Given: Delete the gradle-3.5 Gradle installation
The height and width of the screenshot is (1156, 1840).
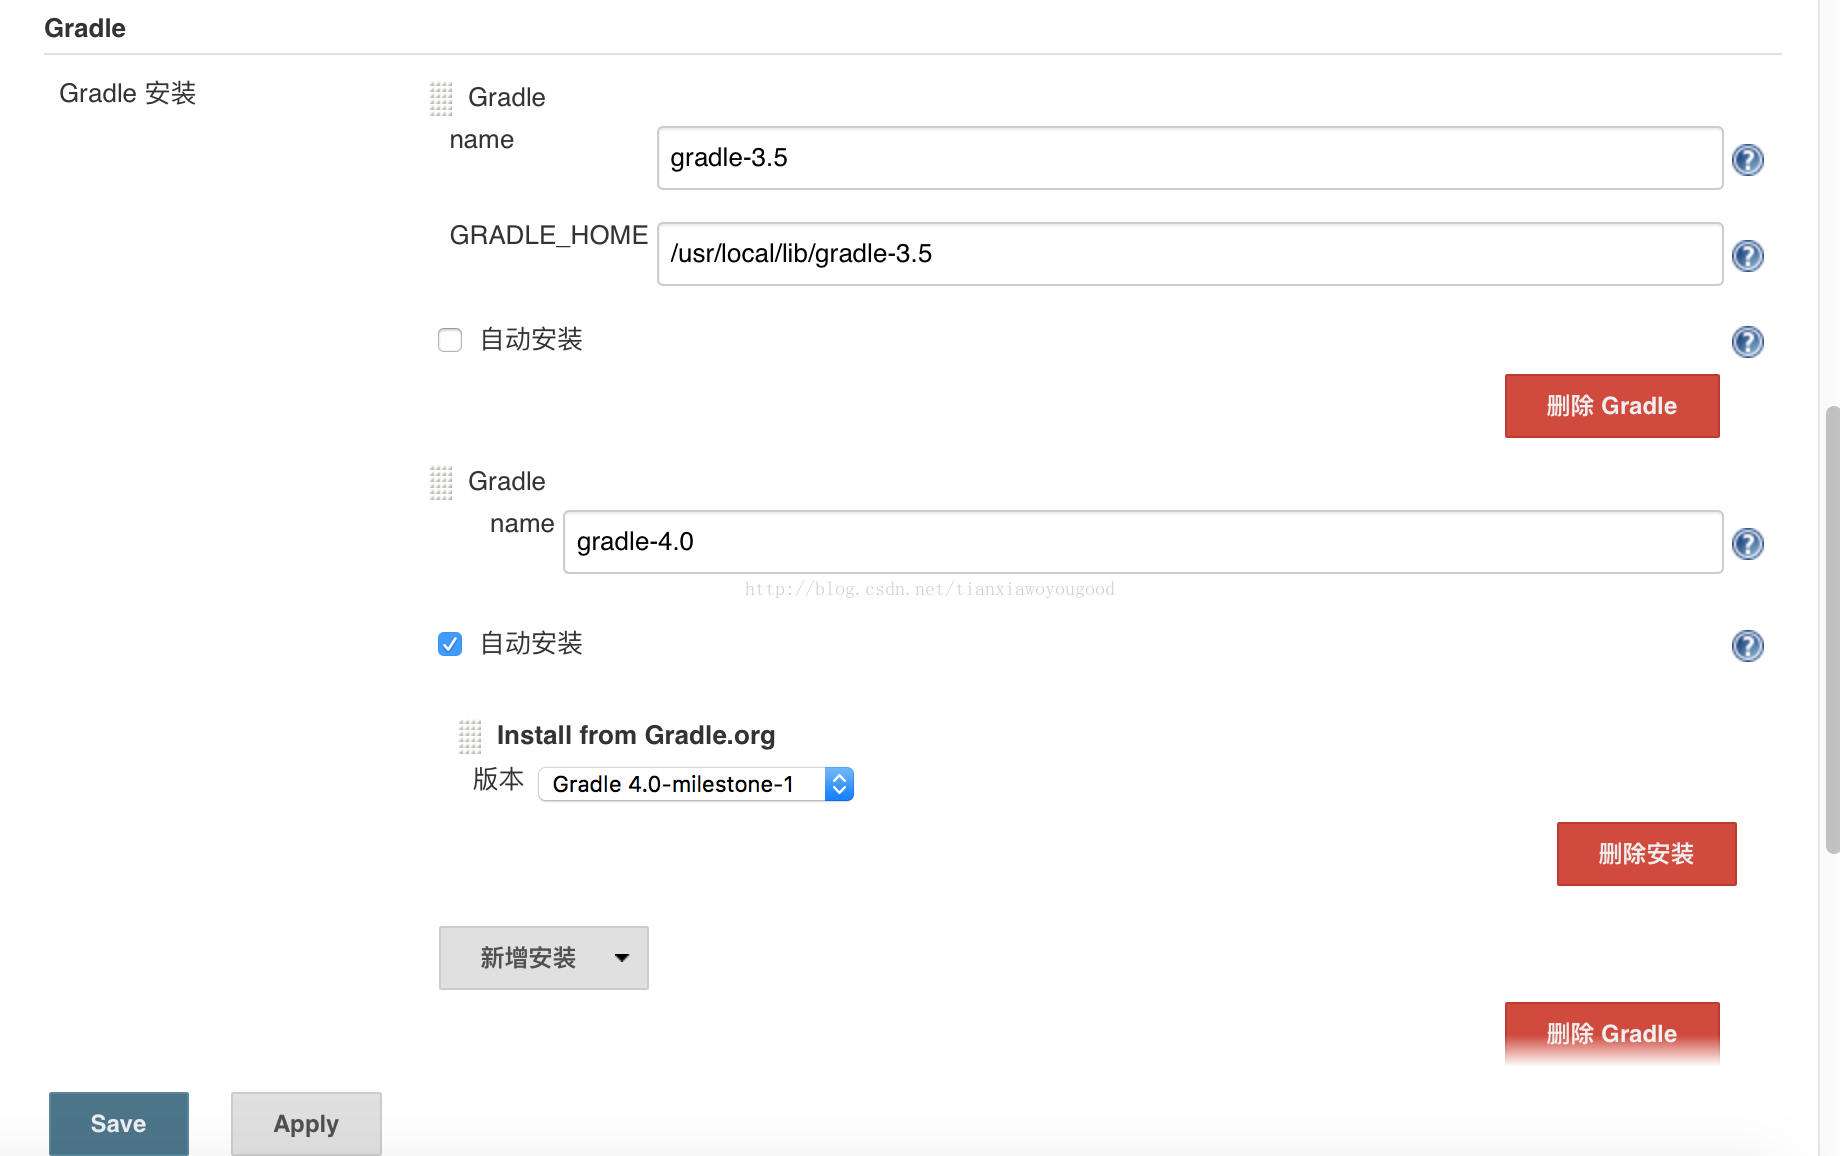Looking at the screenshot, I should tap(1612, 406).
